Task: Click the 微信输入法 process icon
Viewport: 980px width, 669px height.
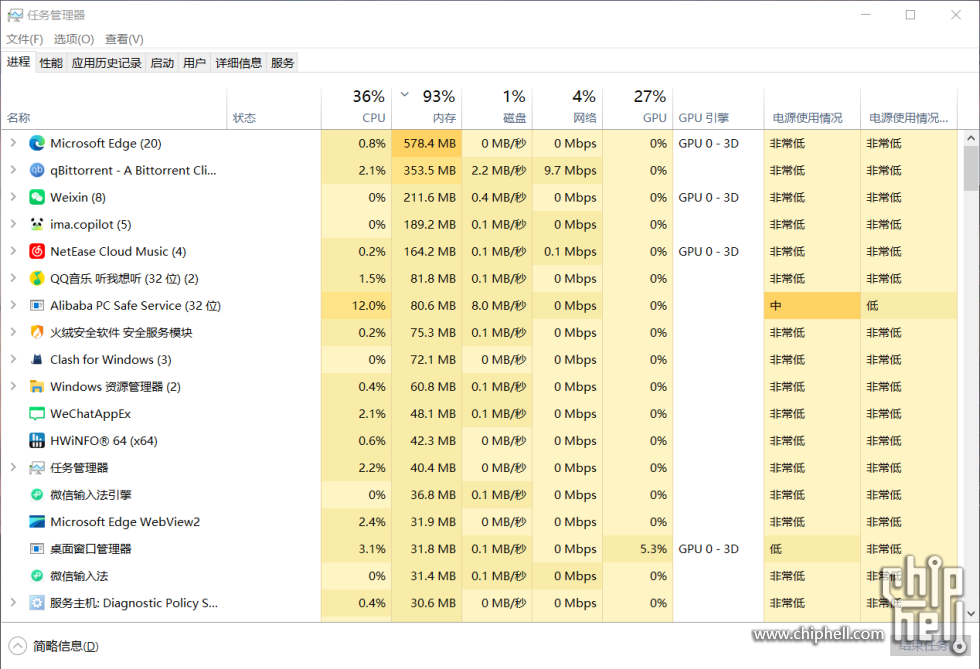Action: 37,576
